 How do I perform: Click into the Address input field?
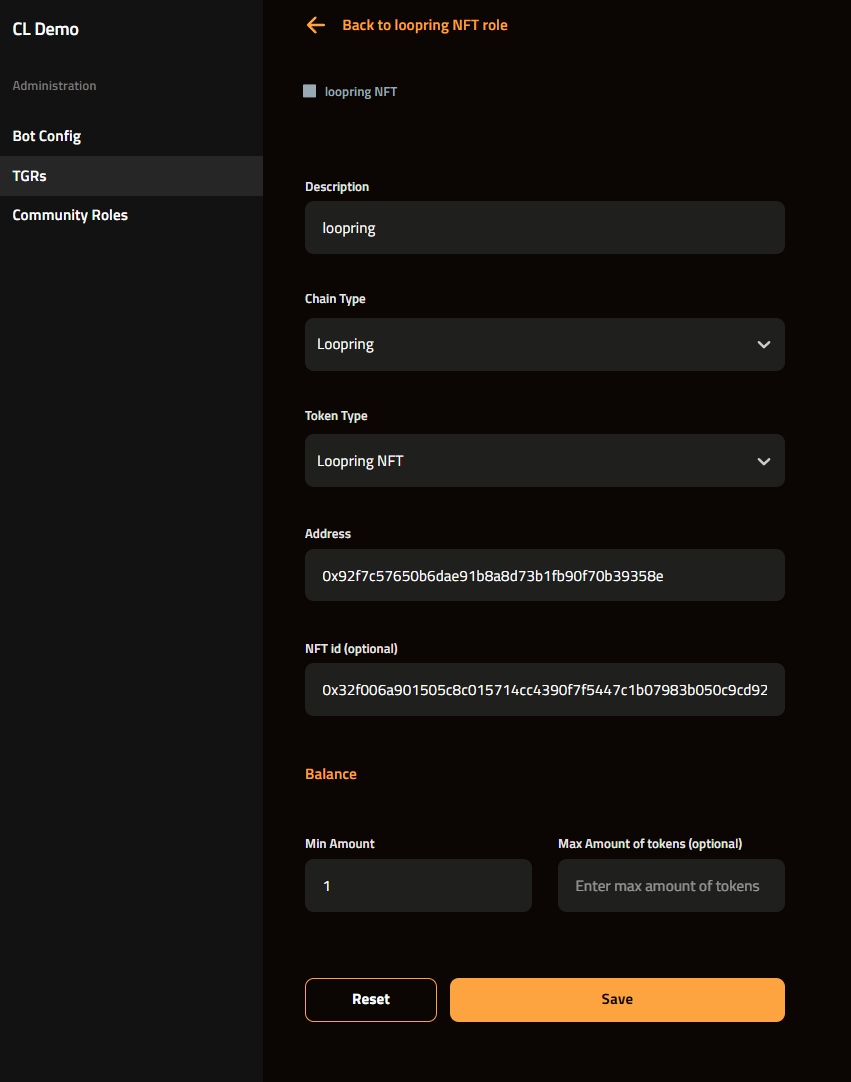point(544,575)
